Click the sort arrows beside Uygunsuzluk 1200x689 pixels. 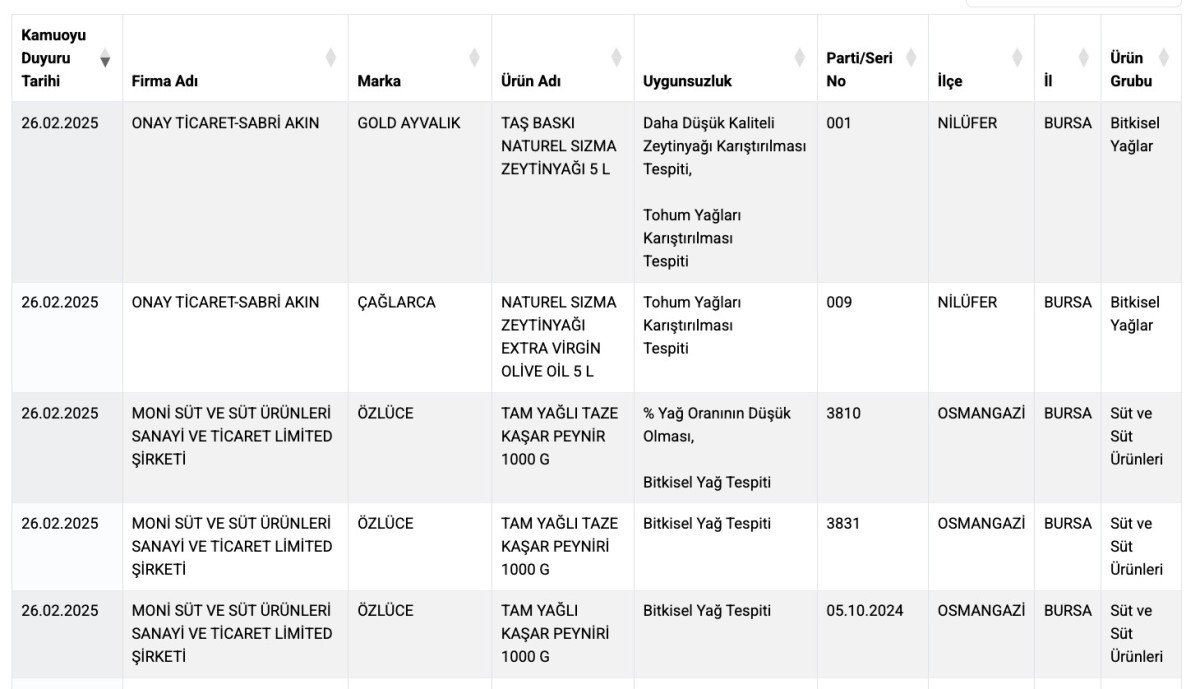pos(799,58)
